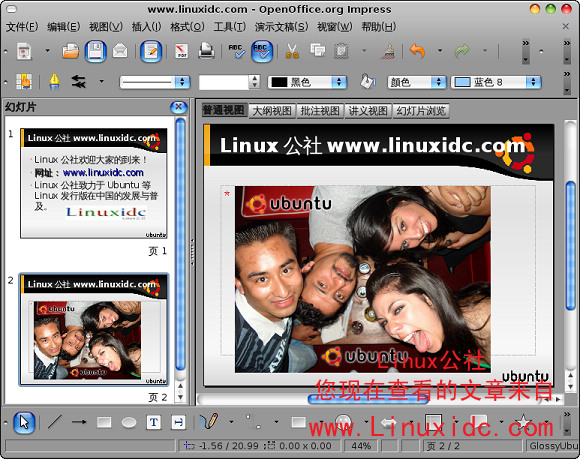
Task: Open the 插入(I) menu
Action: pyautogui.click(x=146, y=27)
